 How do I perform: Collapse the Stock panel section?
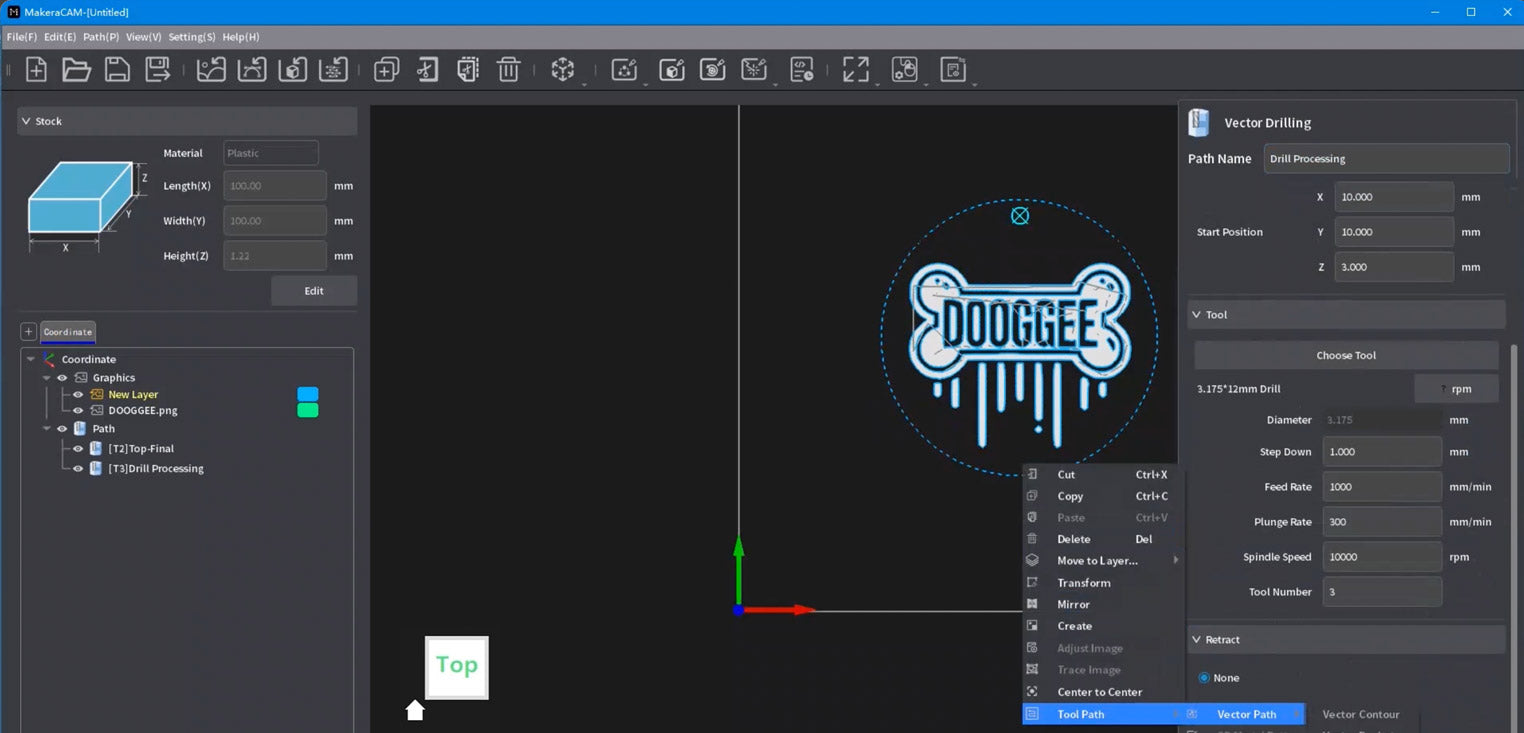[26, 121]
